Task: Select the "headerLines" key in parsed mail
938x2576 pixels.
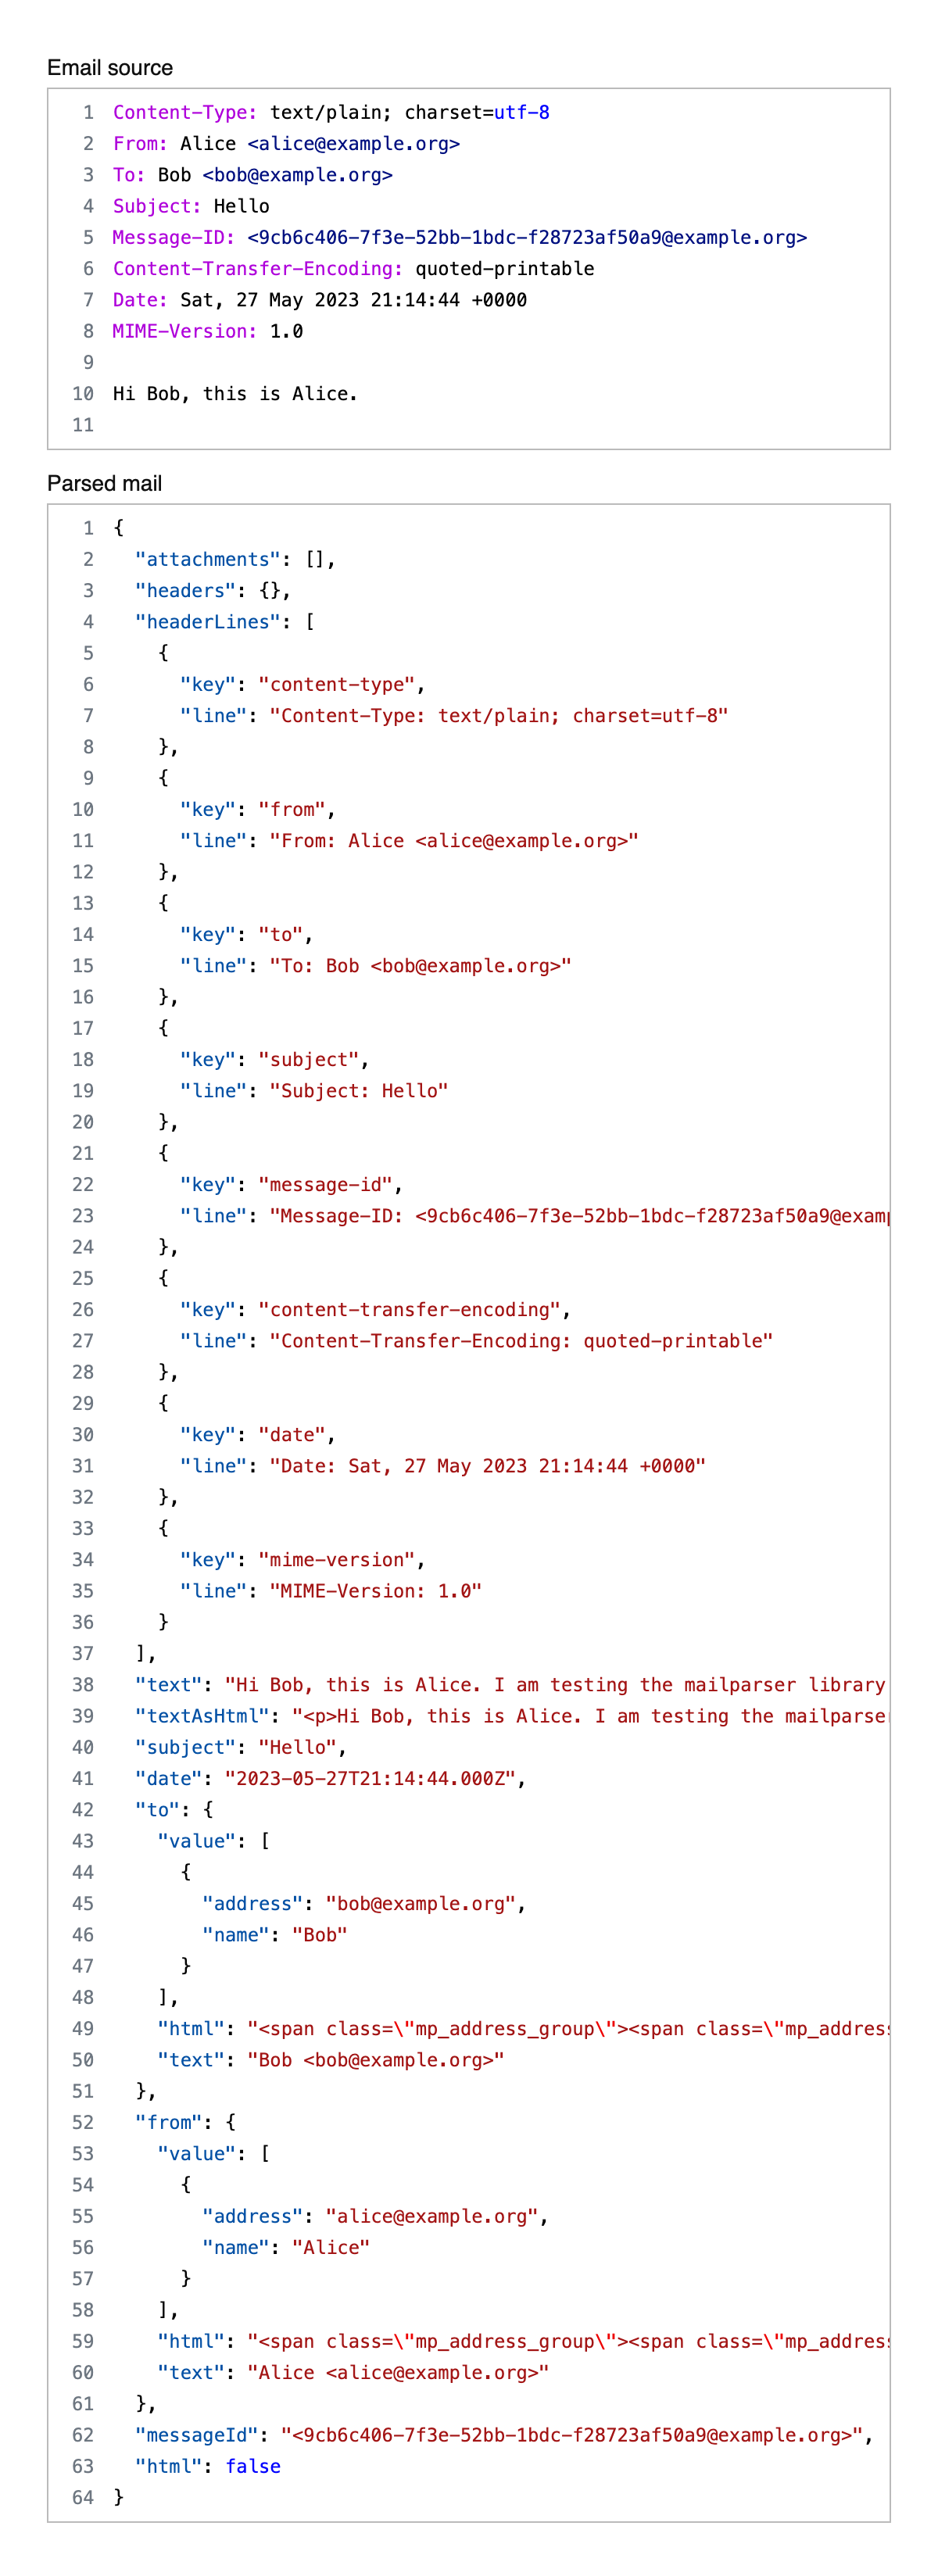Action: [x=208, y=622]
